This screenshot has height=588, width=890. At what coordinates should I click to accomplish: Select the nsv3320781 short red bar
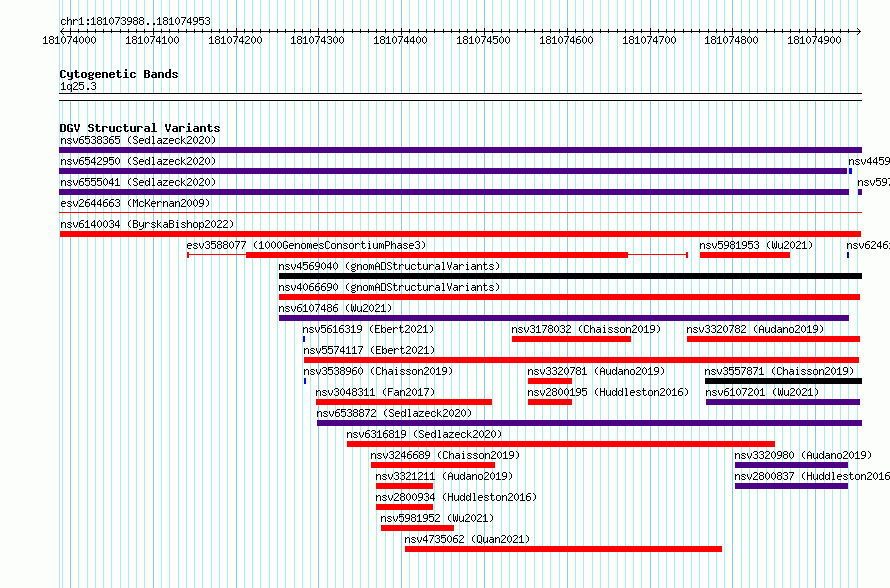(x=549, y=381)
